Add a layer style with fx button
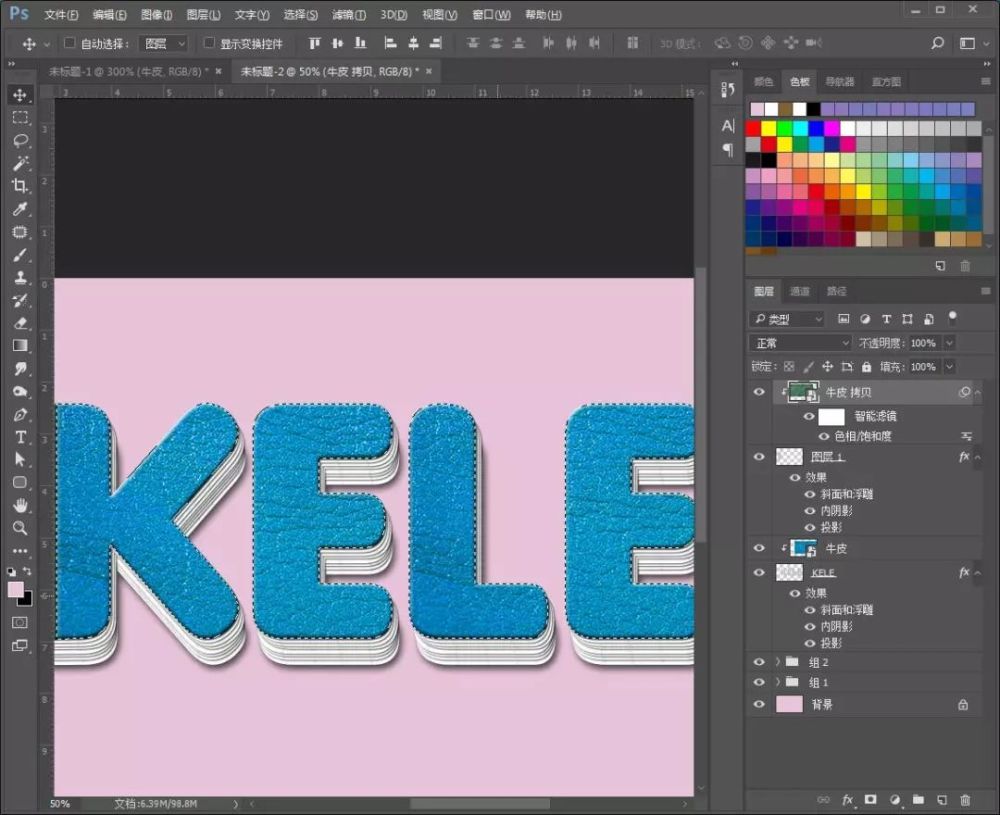1000x815 pixels. tap(847, 800)
